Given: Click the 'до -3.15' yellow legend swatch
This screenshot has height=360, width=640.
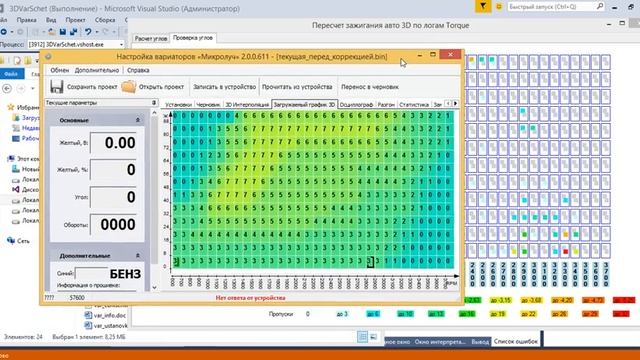Looking at the screenshot, I should click(x=500, y=300).
